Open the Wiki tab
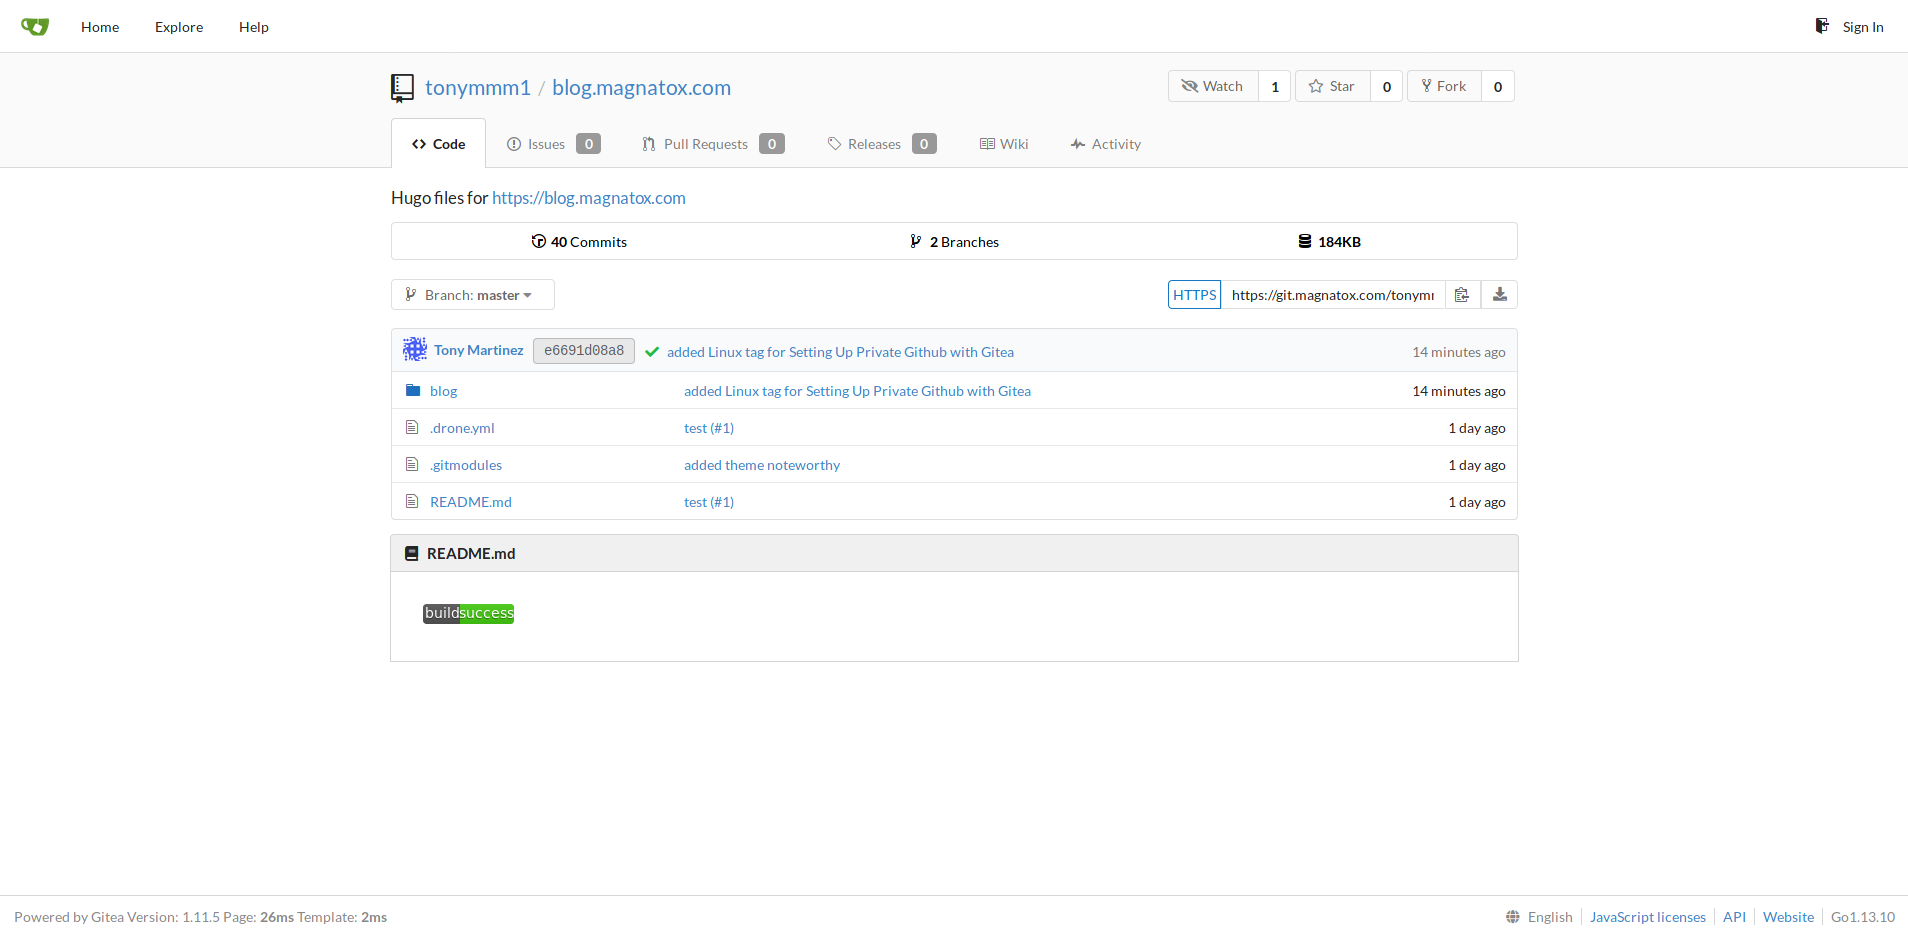The width and height of the screenshot is (1908, 936). click(x=1004, y=144)
